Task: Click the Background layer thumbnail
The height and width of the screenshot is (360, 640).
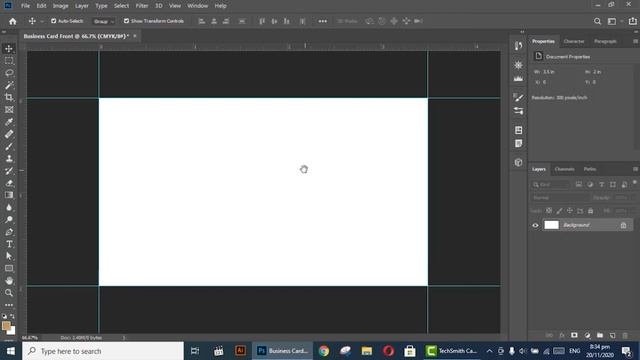Action: [x=551, y=225]
